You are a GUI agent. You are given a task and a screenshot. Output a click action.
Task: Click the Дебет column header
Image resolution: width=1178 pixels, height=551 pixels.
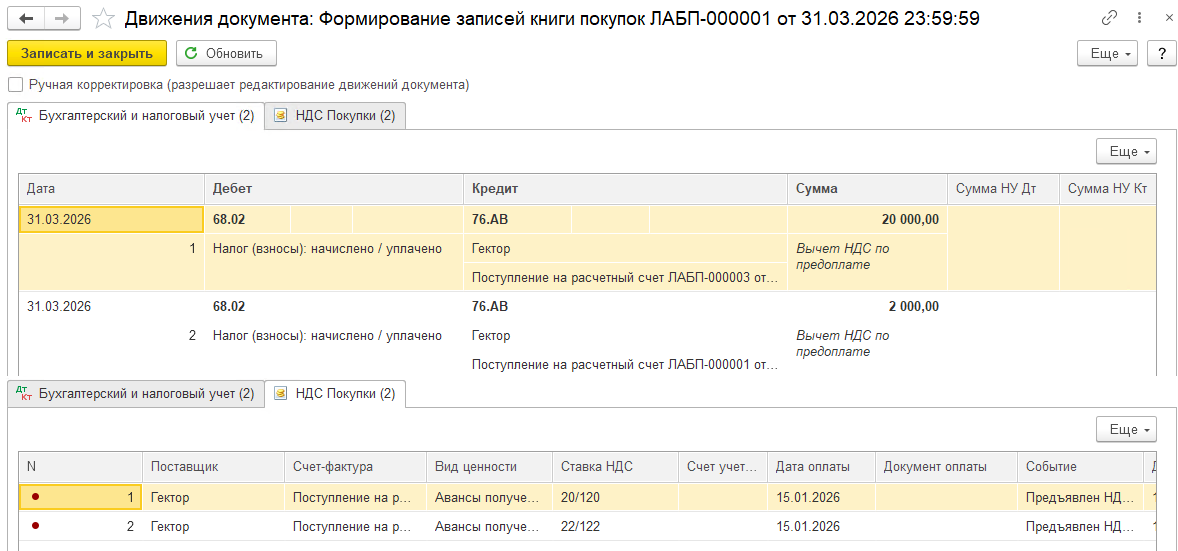coord(334,189)
